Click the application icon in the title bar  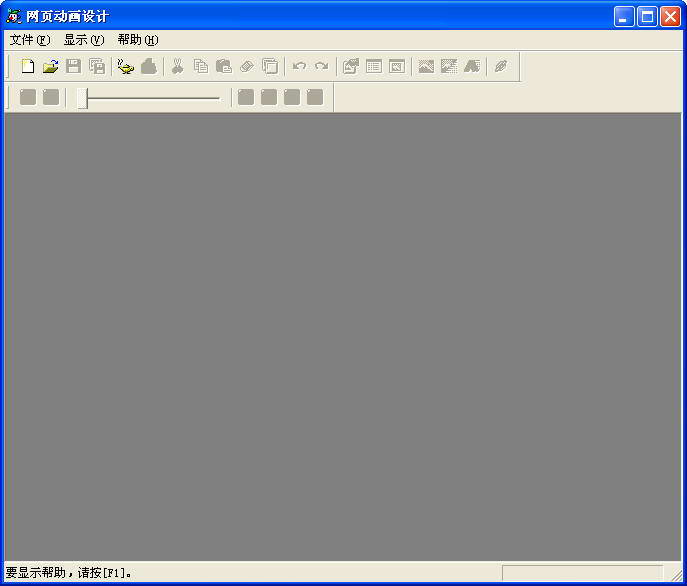(14, 16)
